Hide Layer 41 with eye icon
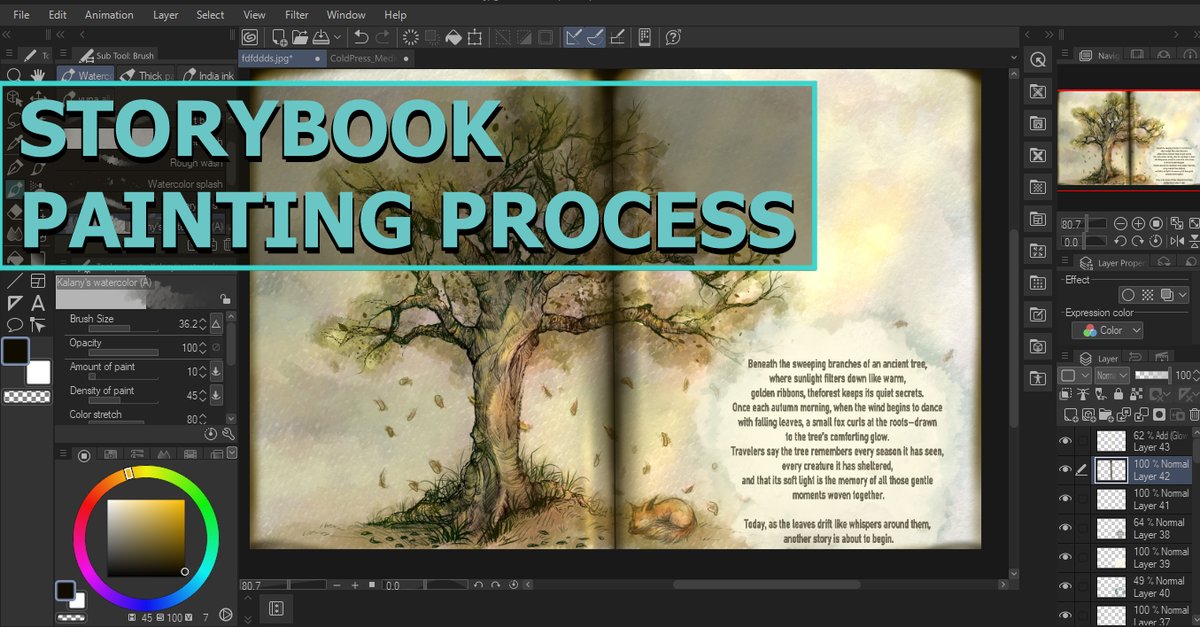The image size is (1200, 627). click(1065, 499)
